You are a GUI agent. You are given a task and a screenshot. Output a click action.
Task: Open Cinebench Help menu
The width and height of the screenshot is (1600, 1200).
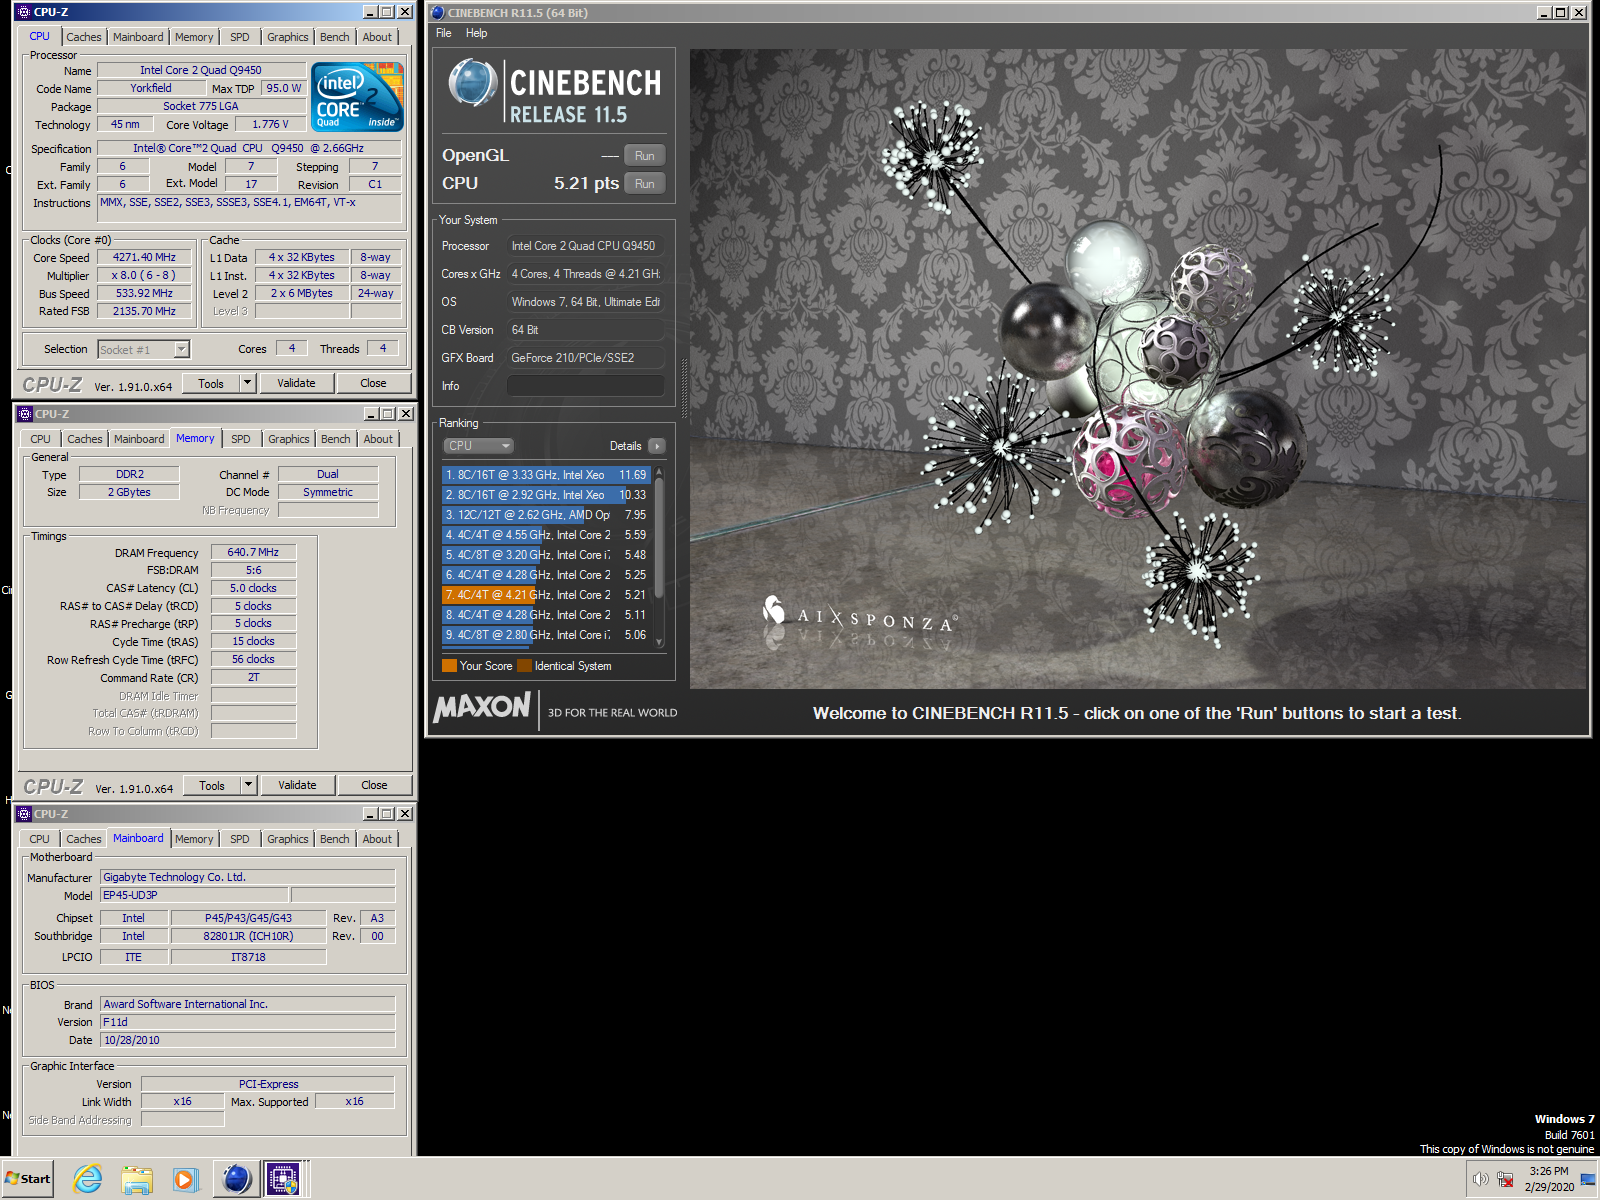pos(477,33)
